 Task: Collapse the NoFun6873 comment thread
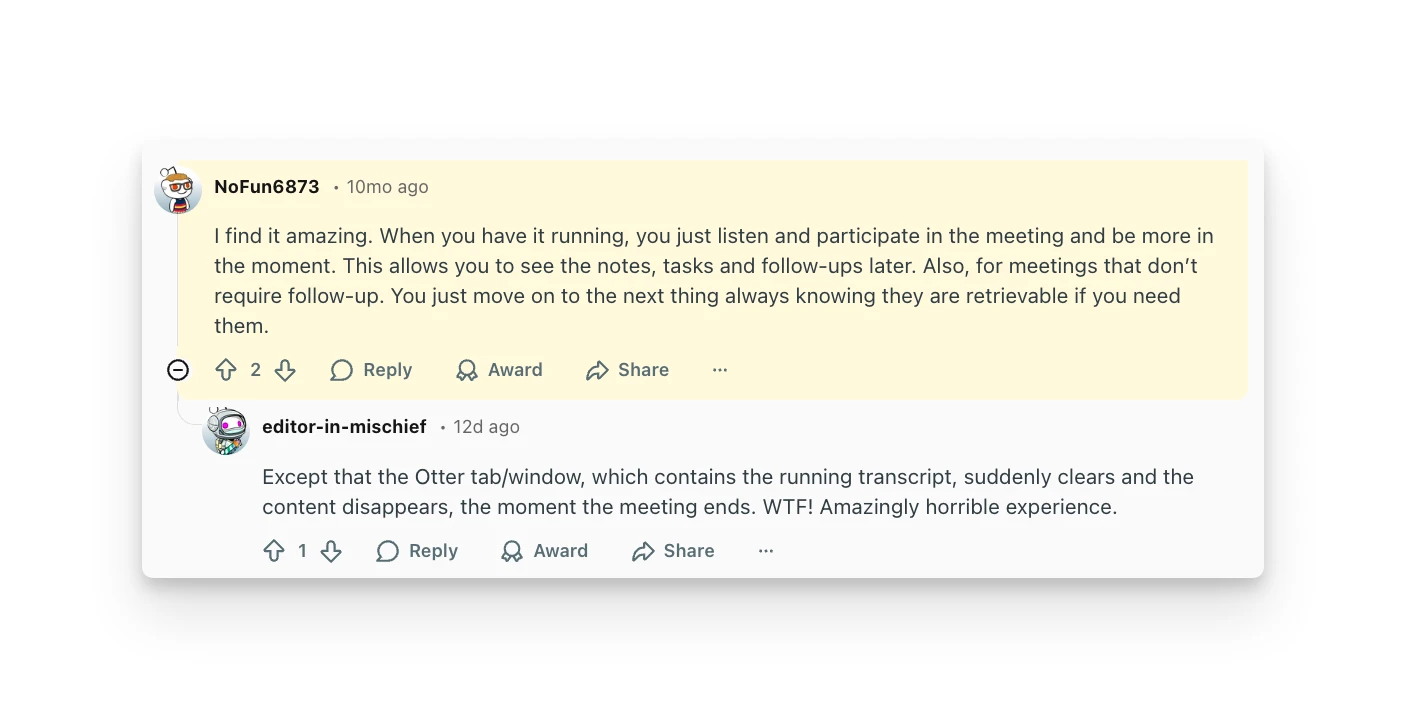coord(178,370)
